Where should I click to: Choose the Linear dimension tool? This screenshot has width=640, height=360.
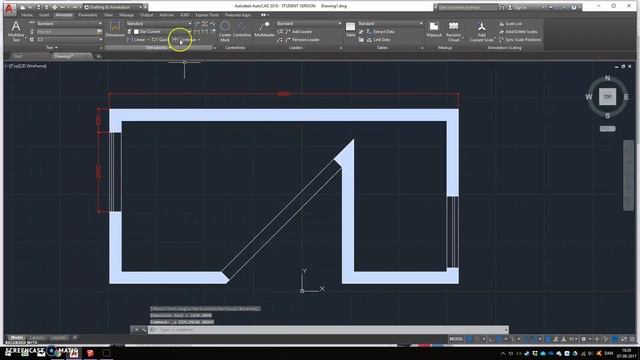pos(137,40)
